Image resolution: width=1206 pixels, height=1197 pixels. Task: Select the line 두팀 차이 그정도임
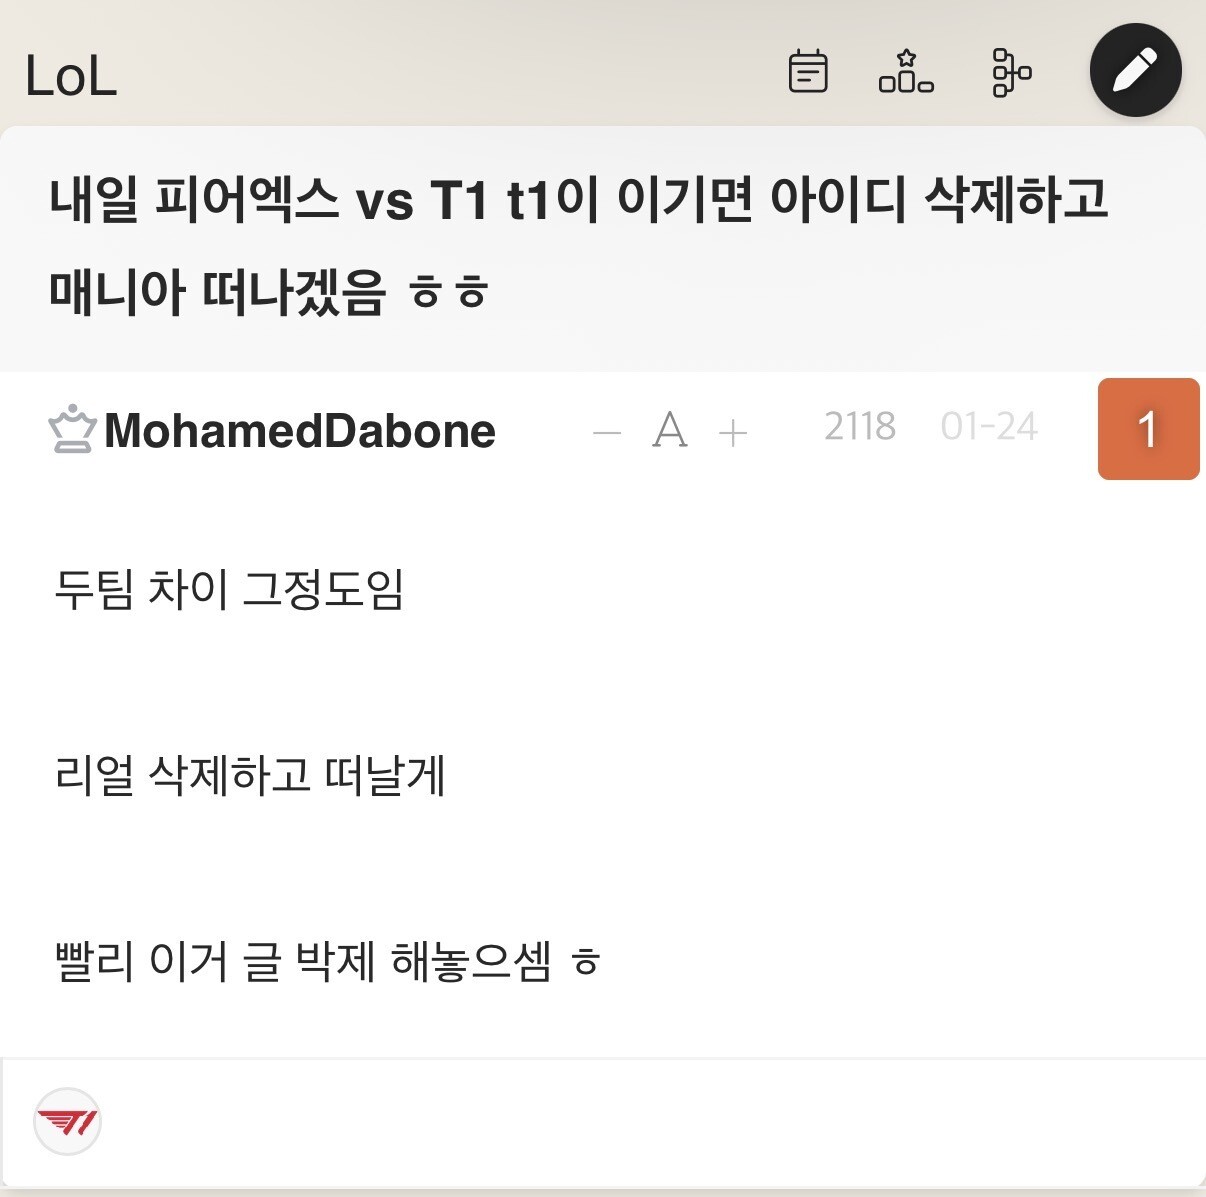click(229, 588)
